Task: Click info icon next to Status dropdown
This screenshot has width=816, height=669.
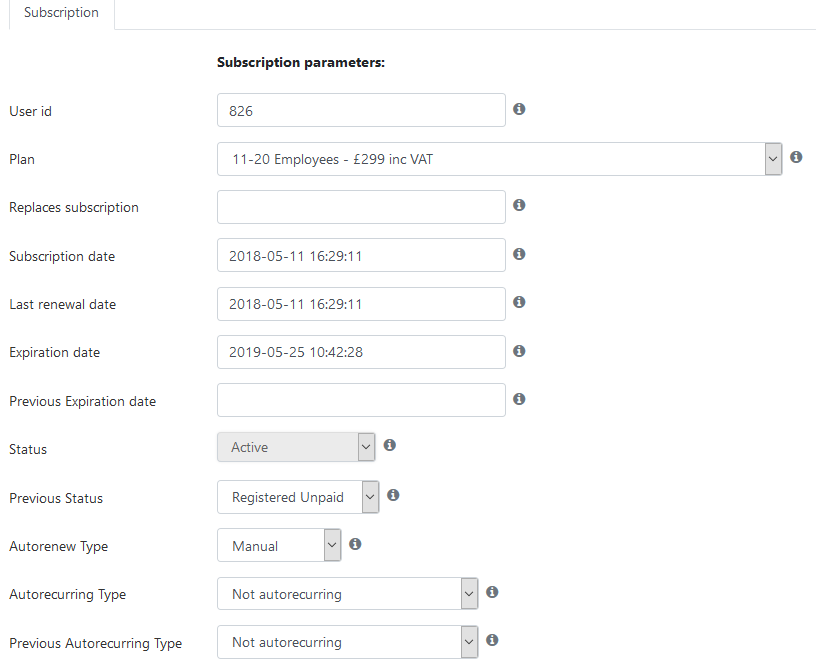Action: (389, 445)
